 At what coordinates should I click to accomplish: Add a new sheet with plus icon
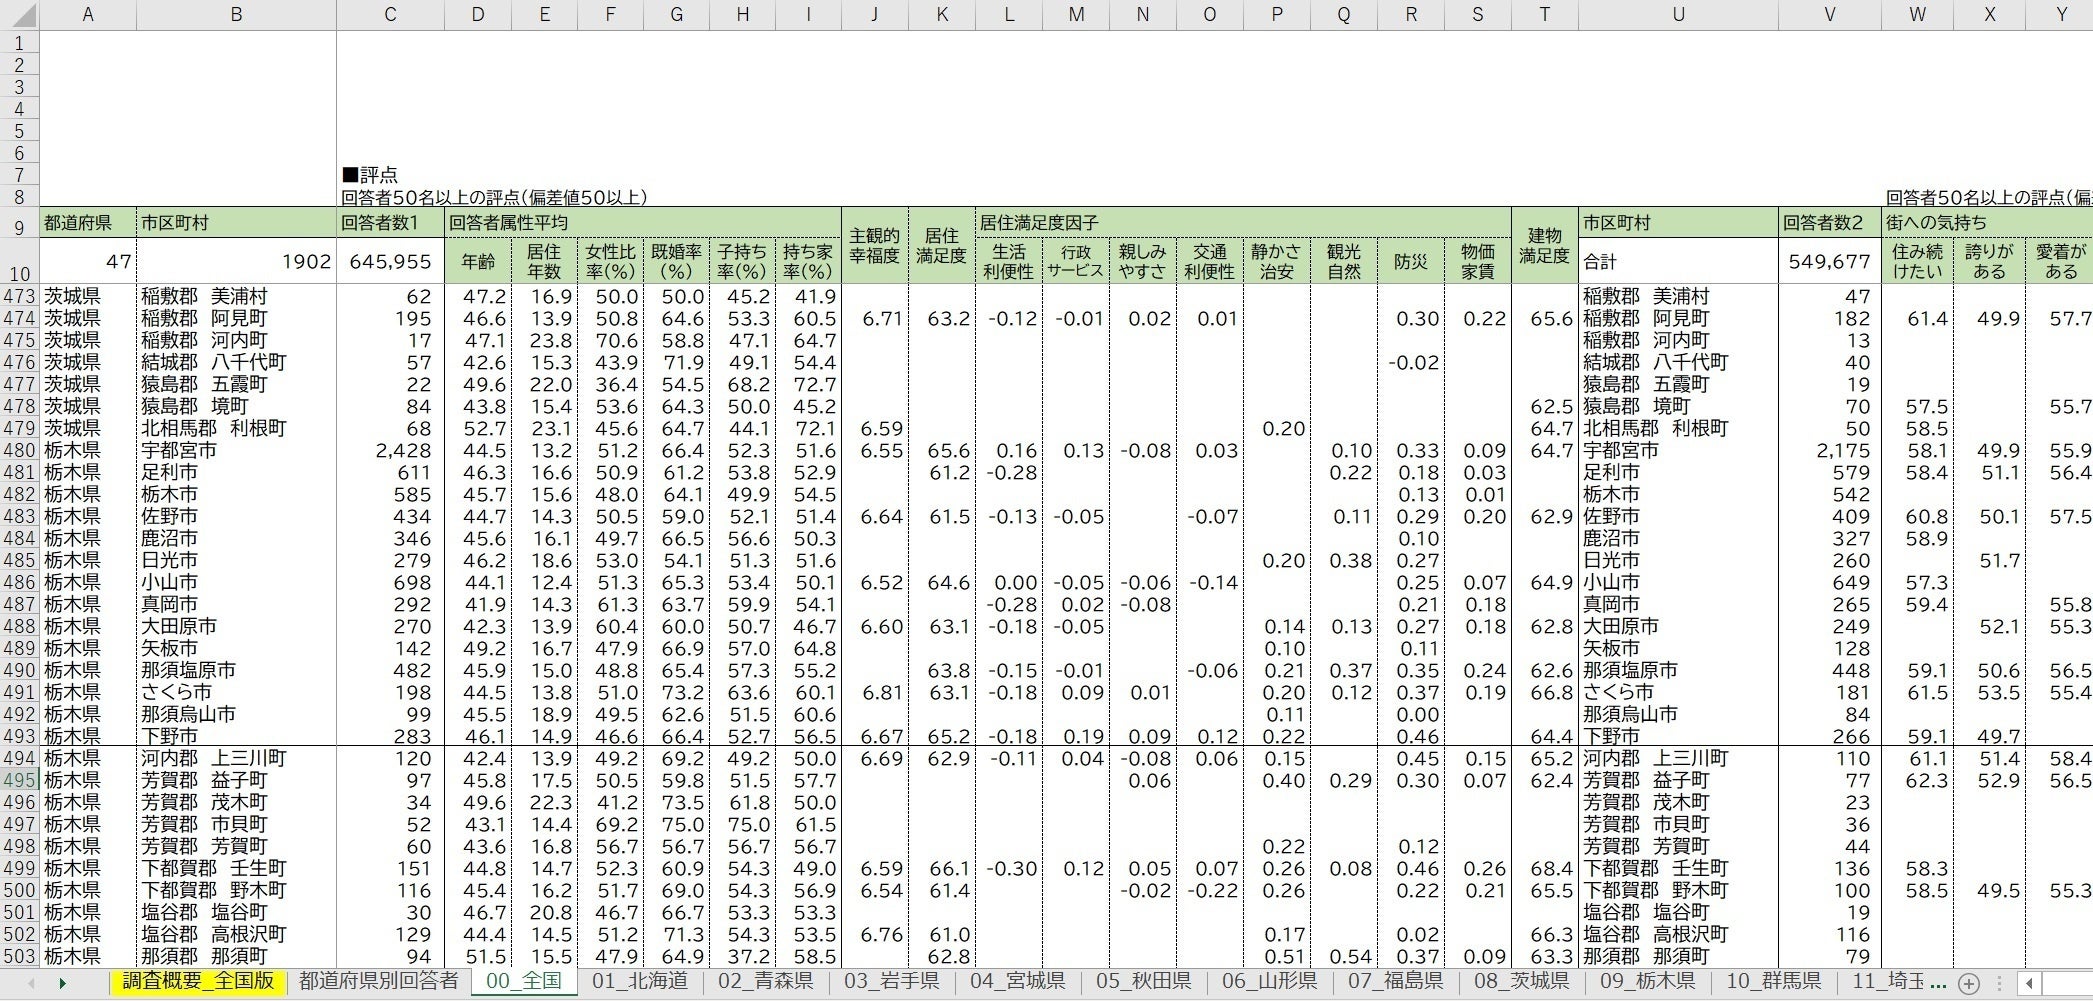(x=1968, y=983)
